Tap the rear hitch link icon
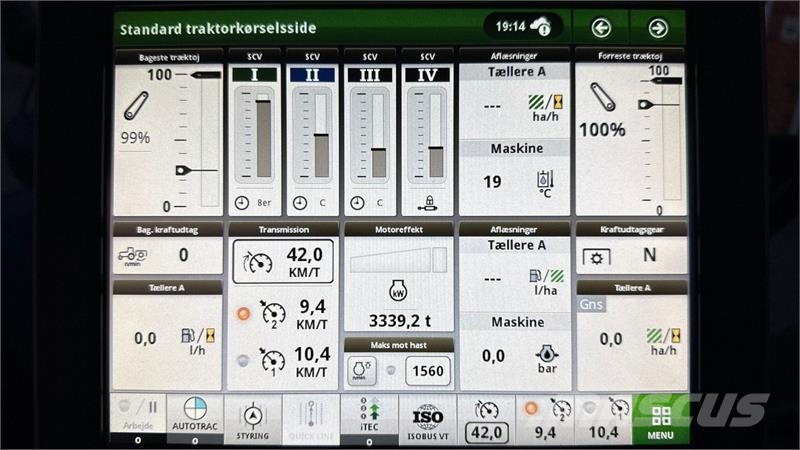Screen dimensions: 800x450 (x=136, y=106)
